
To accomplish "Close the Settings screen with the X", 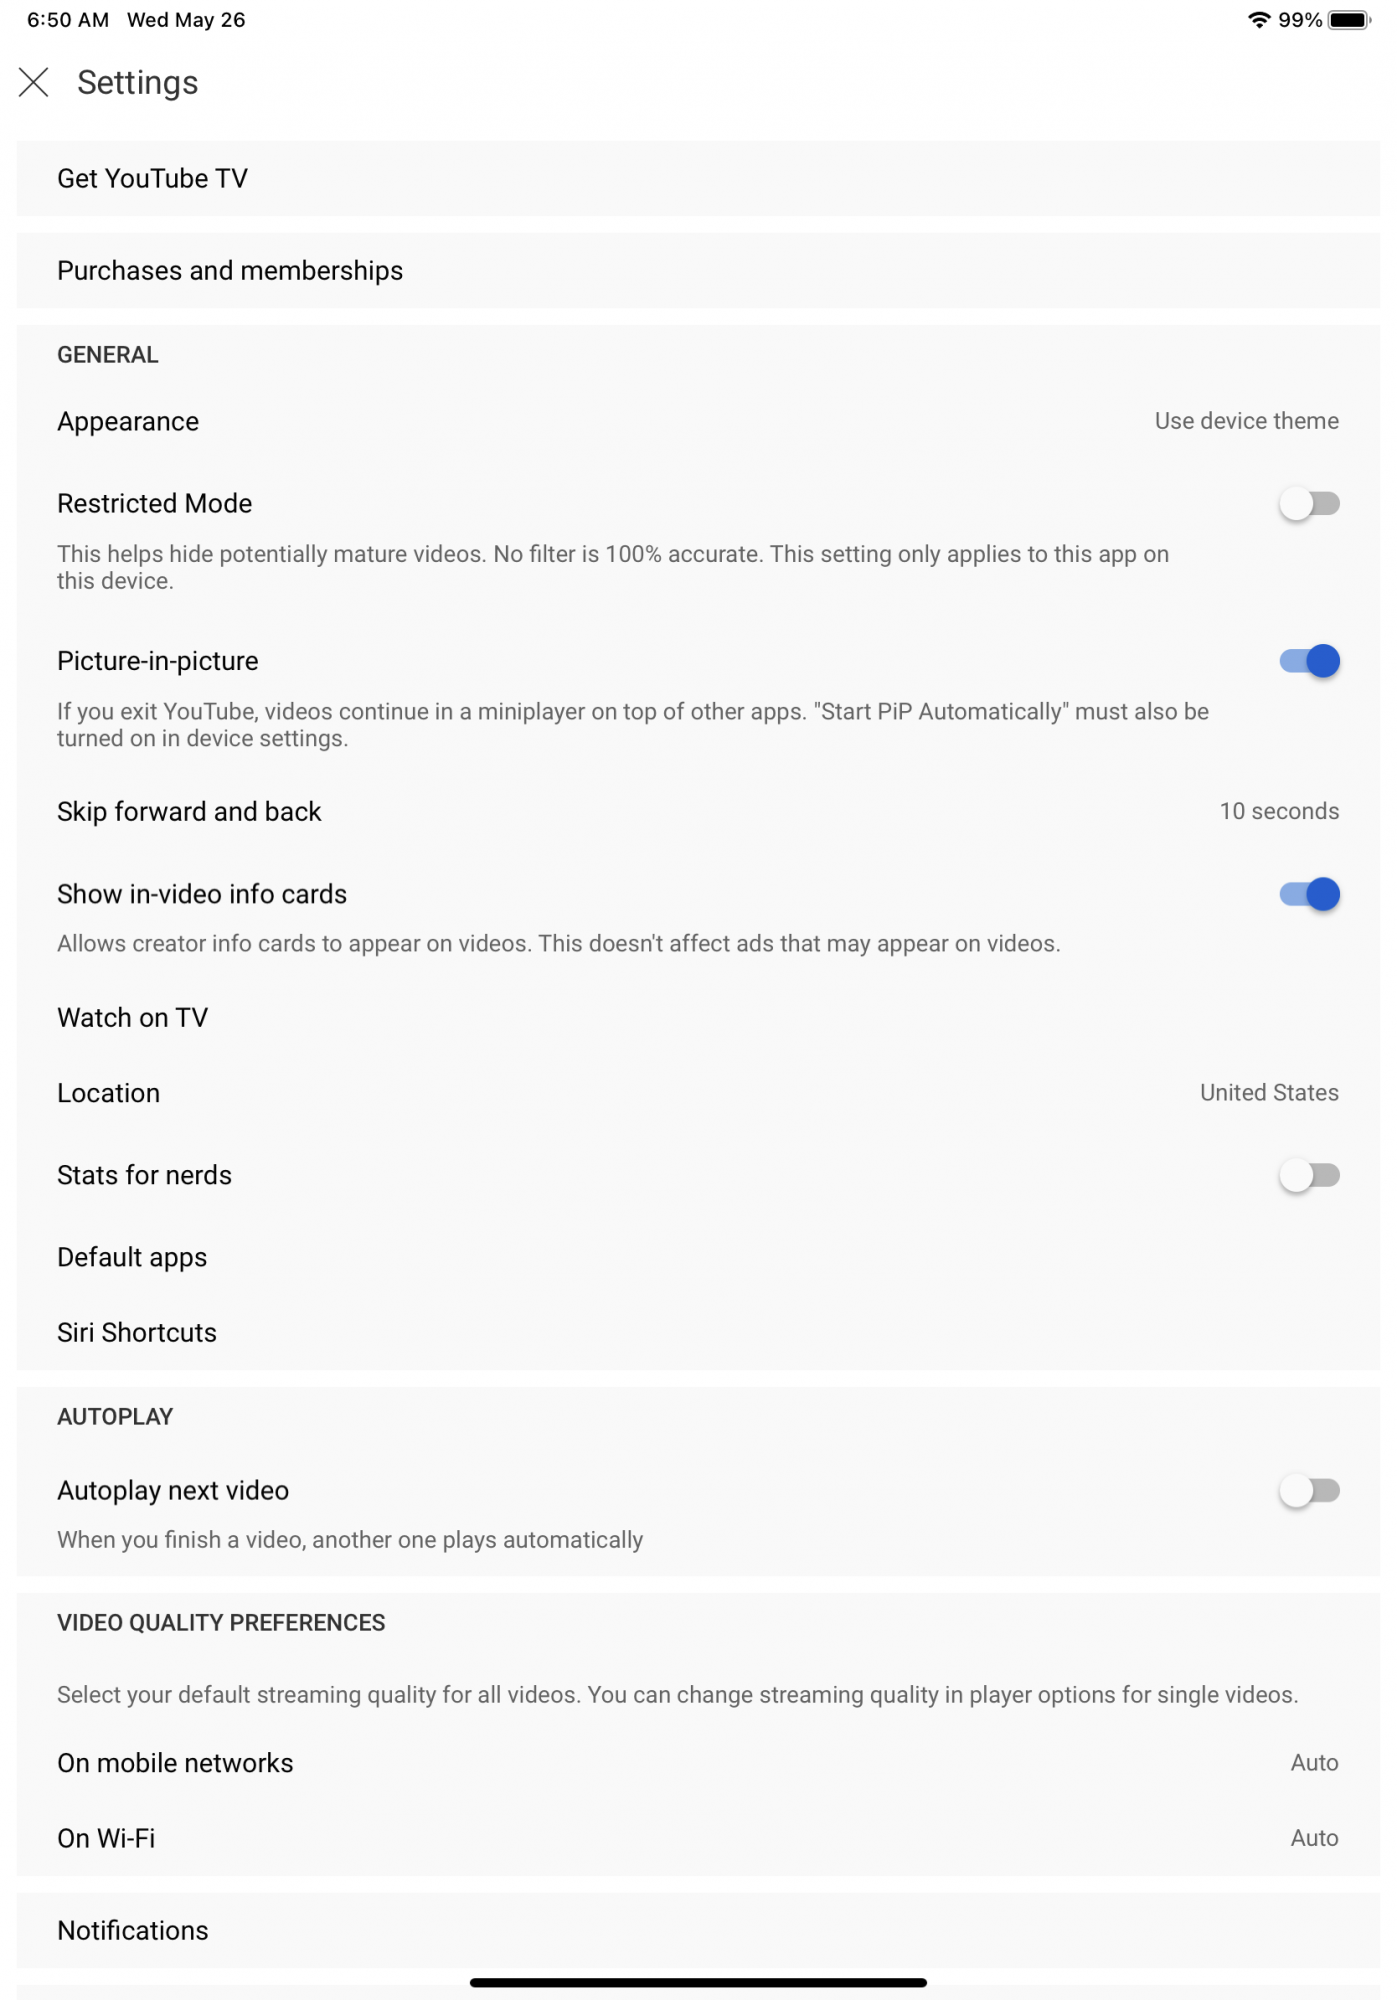I will point(34,82).
